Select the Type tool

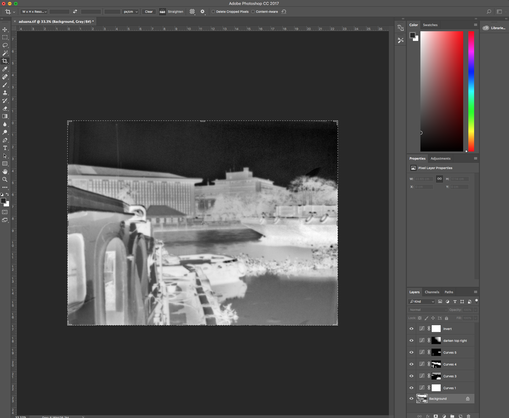[x=5, y=148]
